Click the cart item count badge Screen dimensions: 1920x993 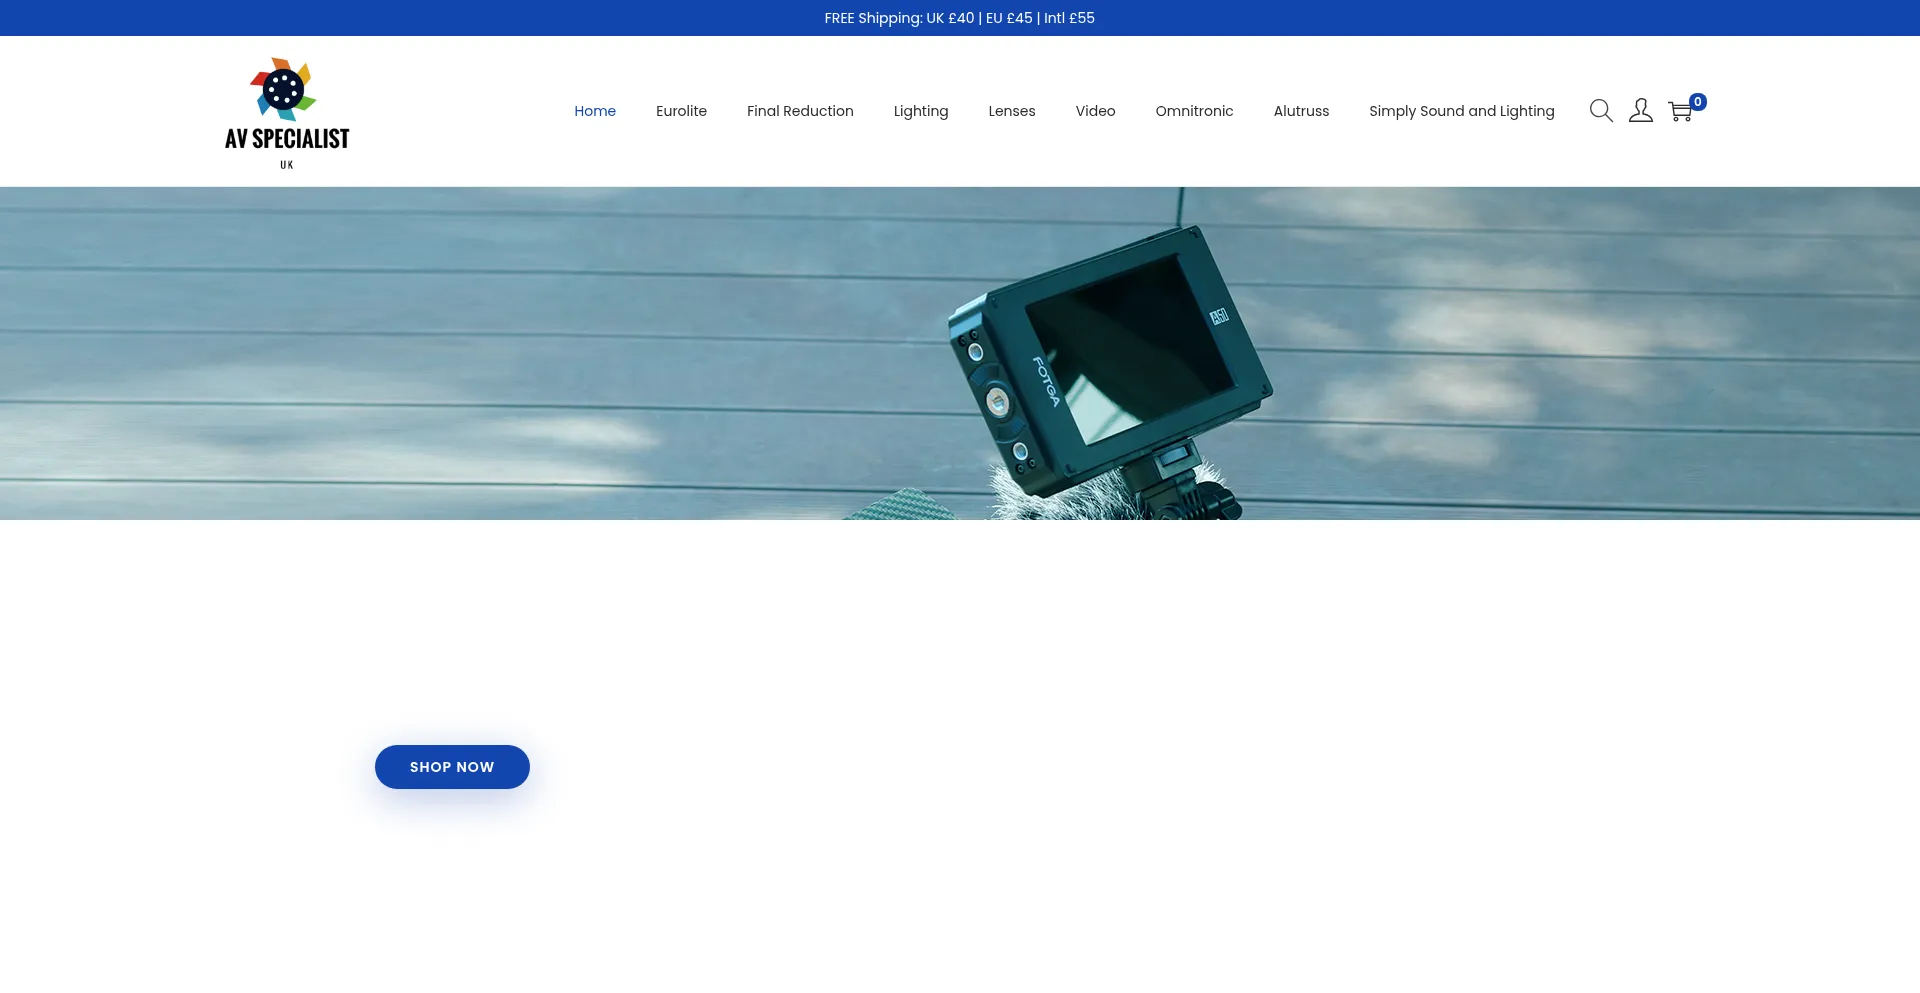point(1698,102)
